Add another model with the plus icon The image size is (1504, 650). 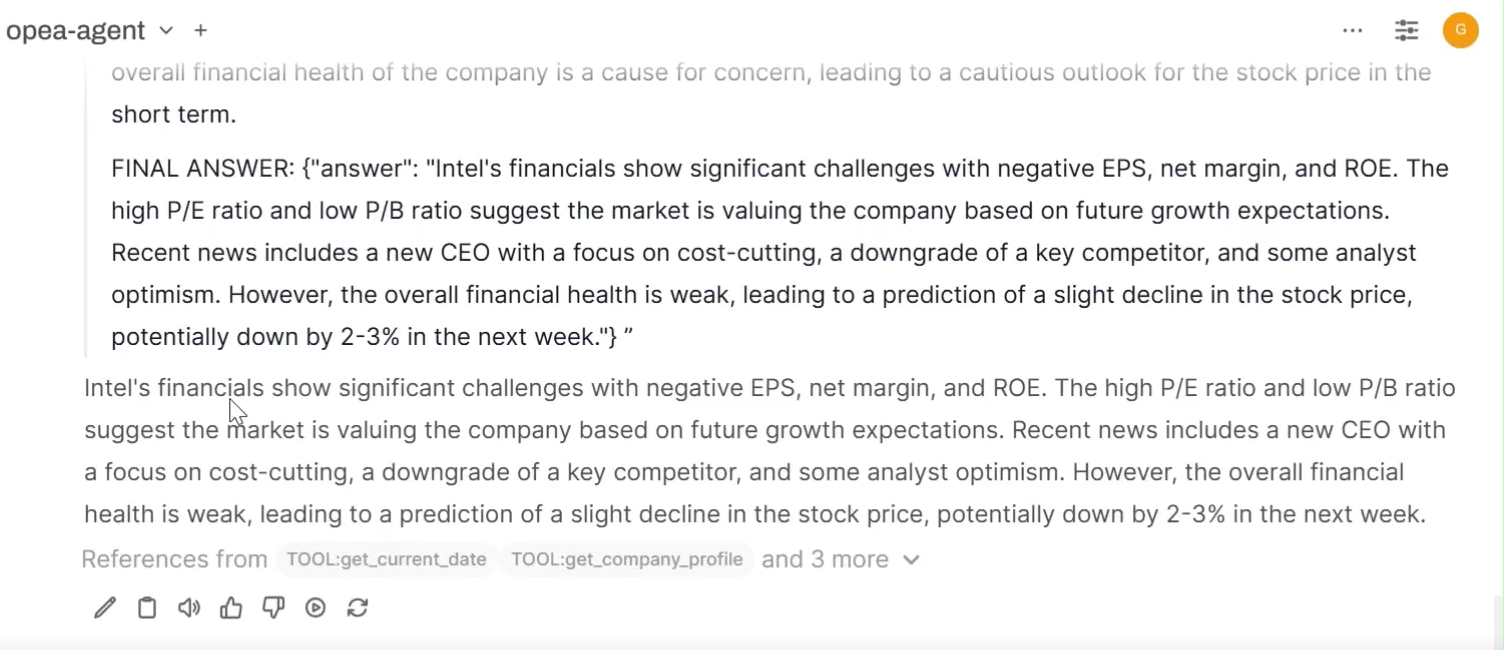[x=201, y=31]
